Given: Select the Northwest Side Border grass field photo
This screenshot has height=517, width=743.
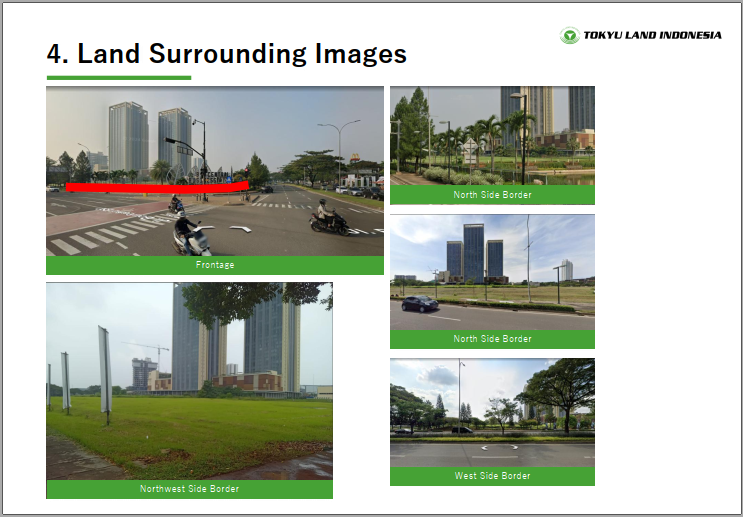Looking at the screenshot, I should coord(189,380).
